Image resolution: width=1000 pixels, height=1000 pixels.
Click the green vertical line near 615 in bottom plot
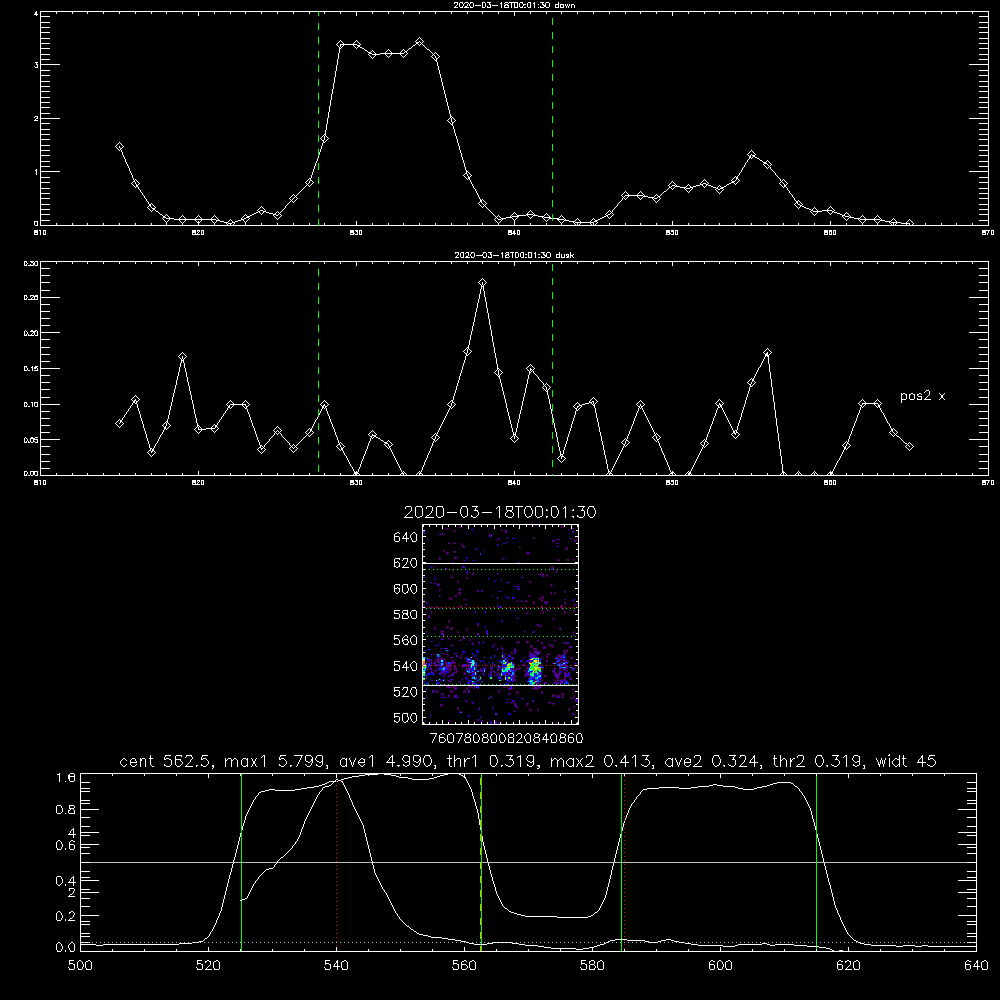point(816,862)
